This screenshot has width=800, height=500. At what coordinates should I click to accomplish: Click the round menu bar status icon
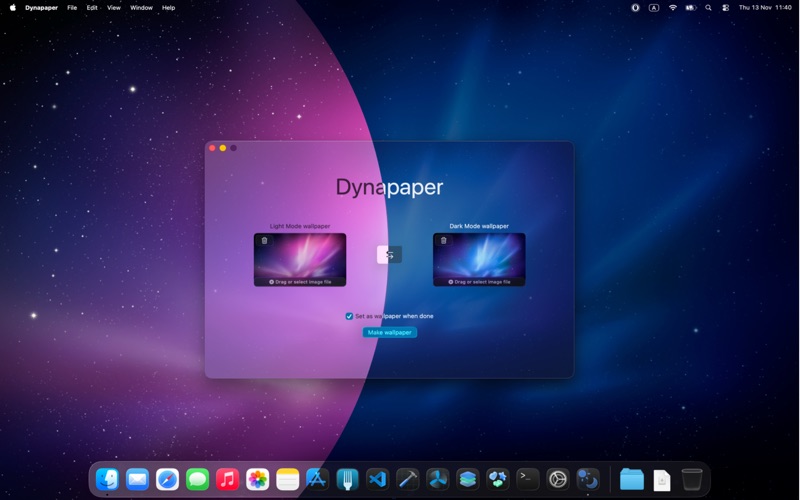[x=635, y=8]
